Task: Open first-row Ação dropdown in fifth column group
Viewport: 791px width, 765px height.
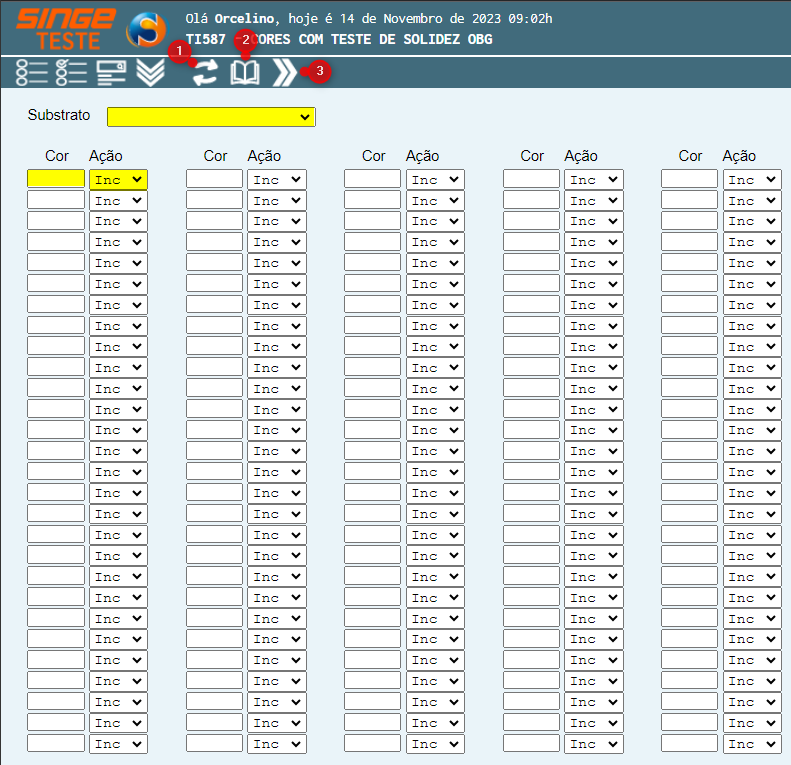Action: 752,180
